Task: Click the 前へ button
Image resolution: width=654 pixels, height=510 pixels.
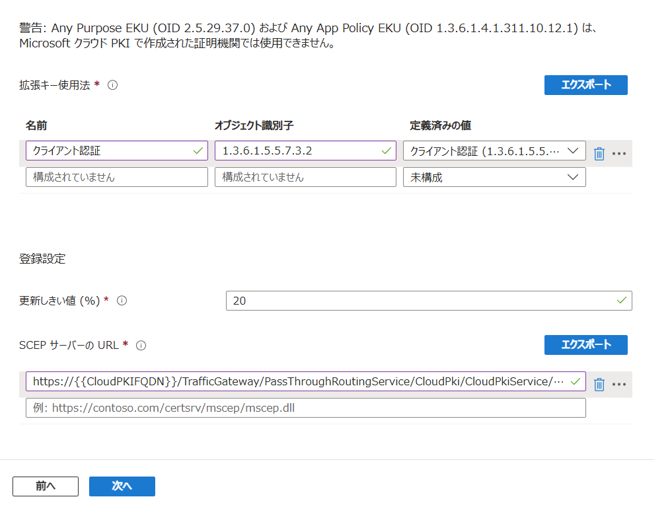Action: (x=45, y=486)
